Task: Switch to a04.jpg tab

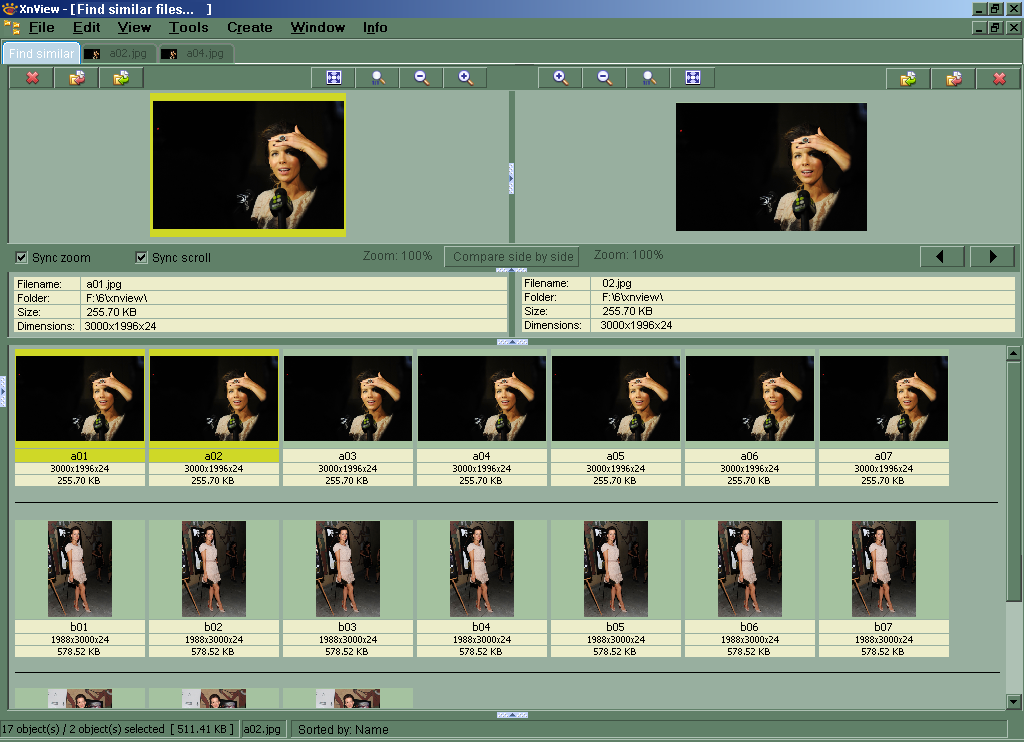Action: click(195, 54)
